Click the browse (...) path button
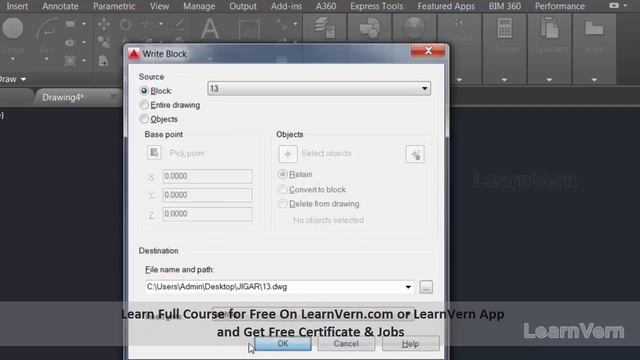 coord(426,287)
